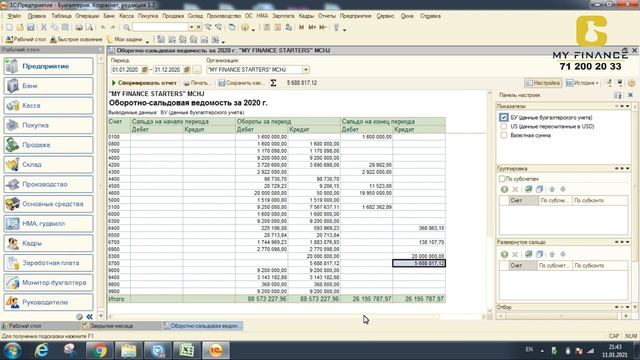Toggle БУ (данные бухгалтерского учета) checkbox
This screenshot has width=640, height=360.
coord(503,118)
